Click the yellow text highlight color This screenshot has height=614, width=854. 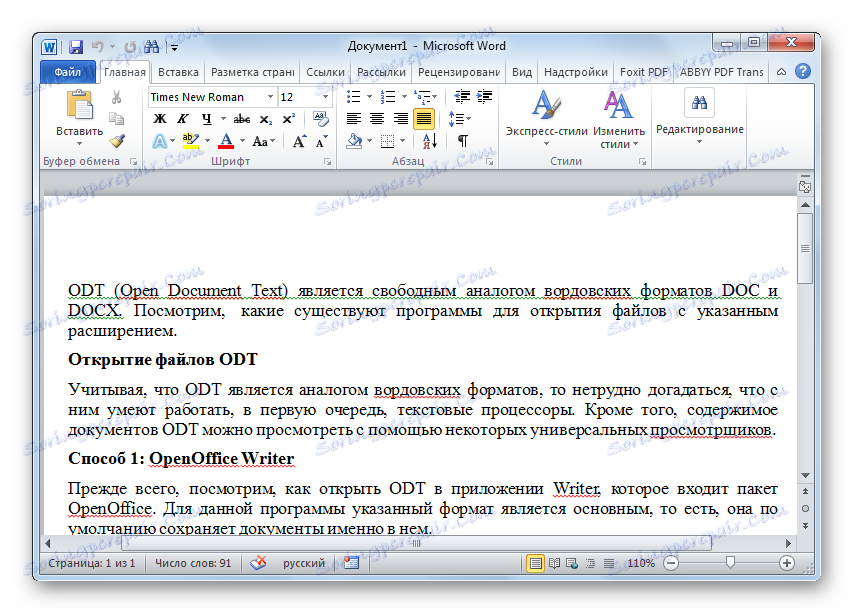click(x=191, y=141)
